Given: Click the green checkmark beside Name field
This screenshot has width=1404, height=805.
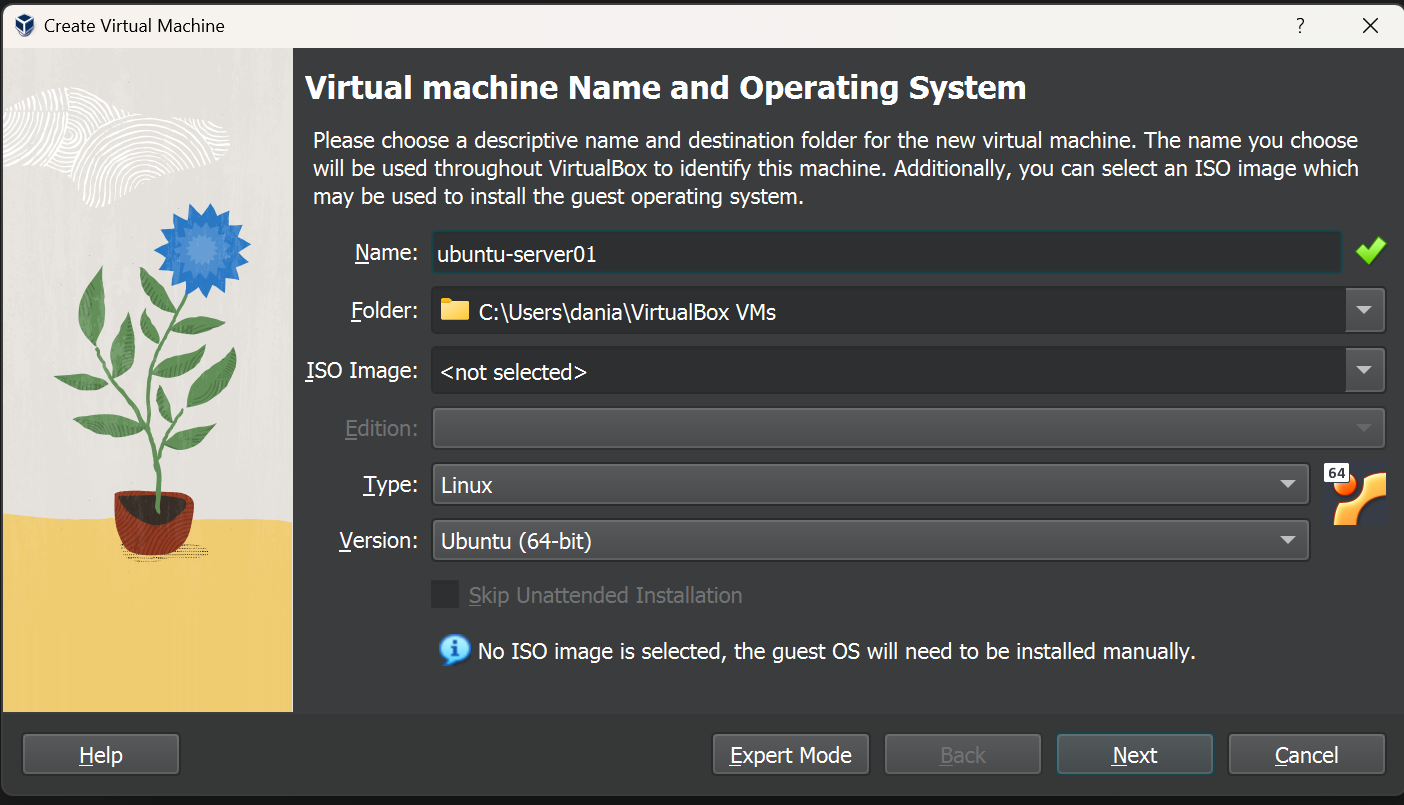Looking at the screenshot, I should point(1370,251).
